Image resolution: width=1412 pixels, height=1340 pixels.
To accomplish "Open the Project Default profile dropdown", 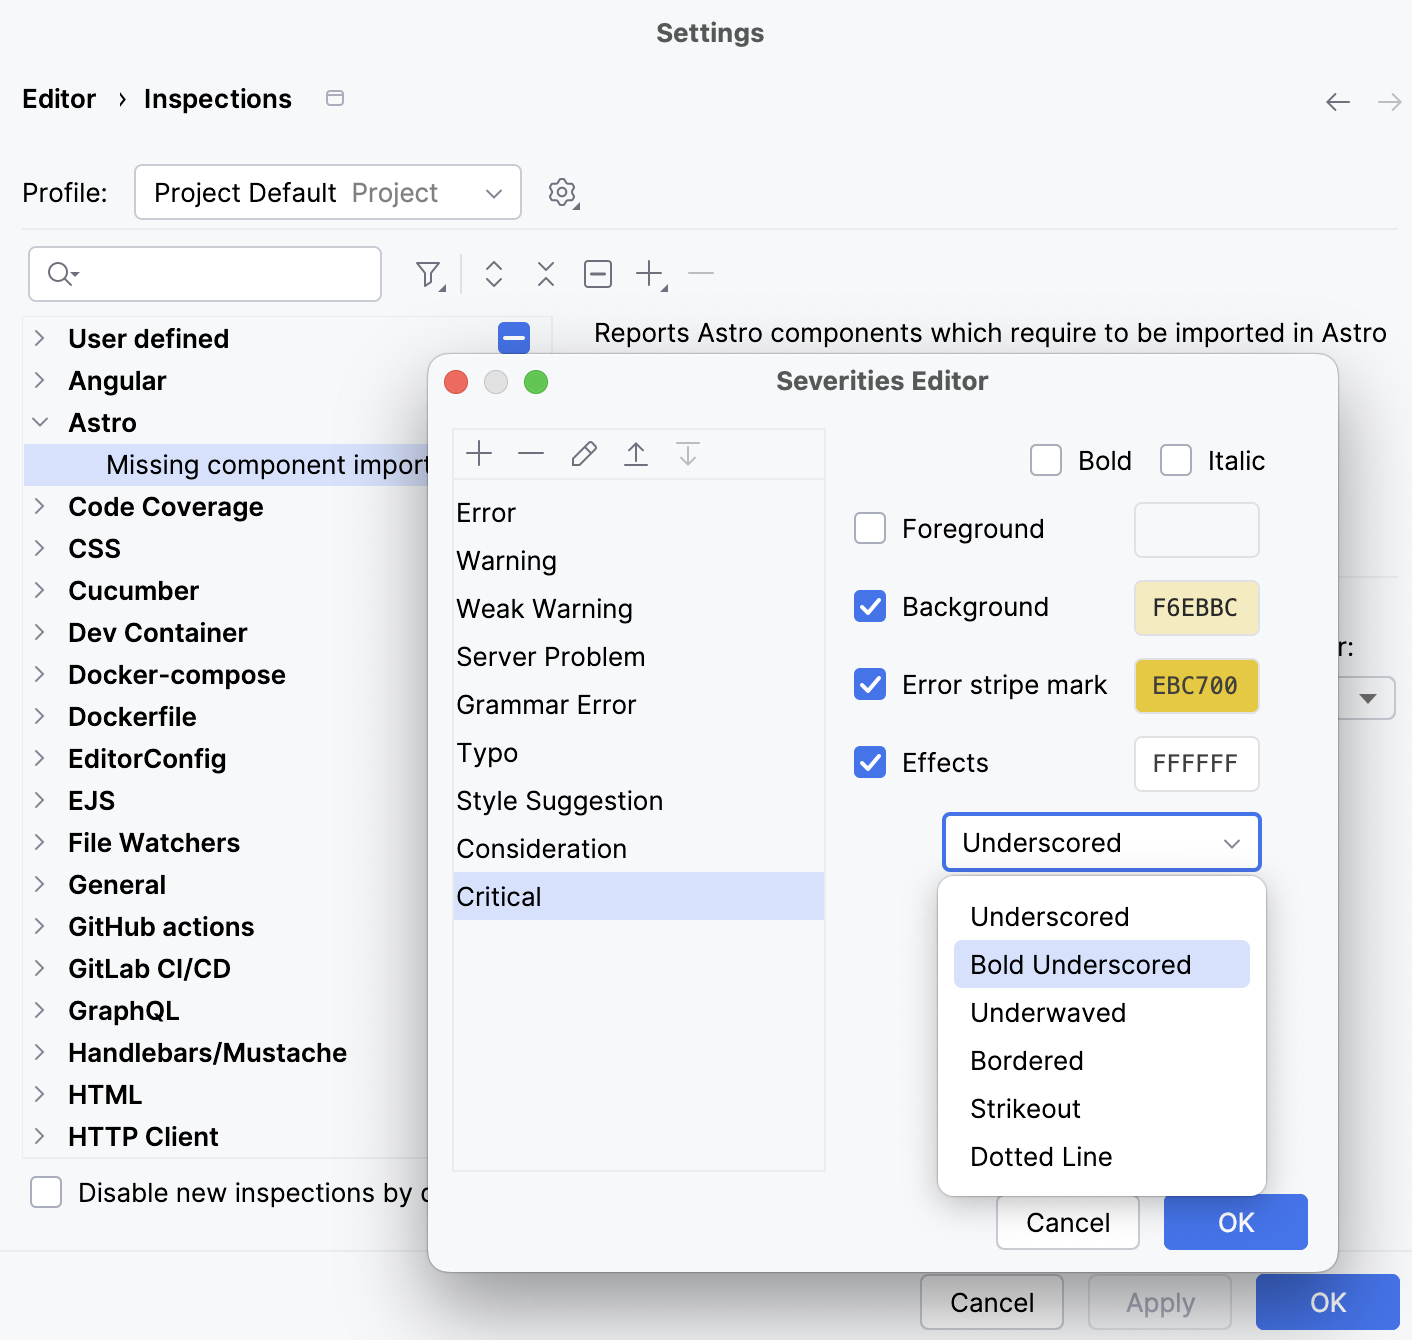I will click(x=328, y=192).
